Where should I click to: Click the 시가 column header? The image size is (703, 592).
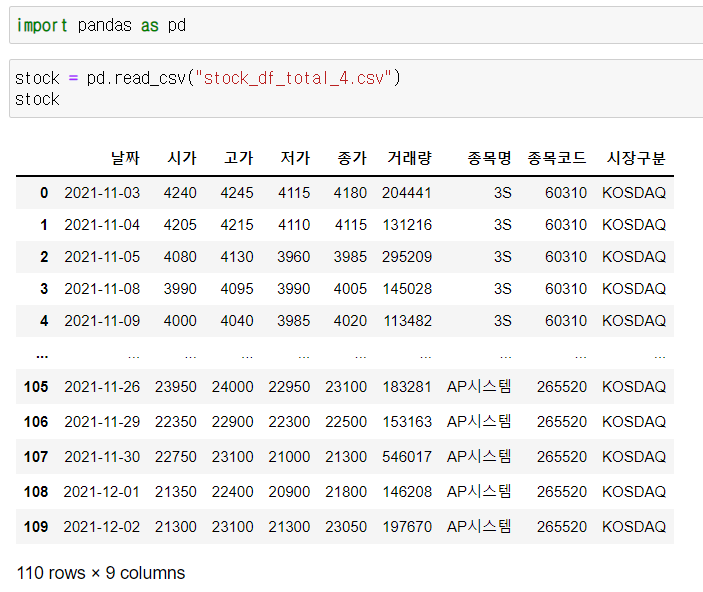pyautogui.click(x=182, y=158)
